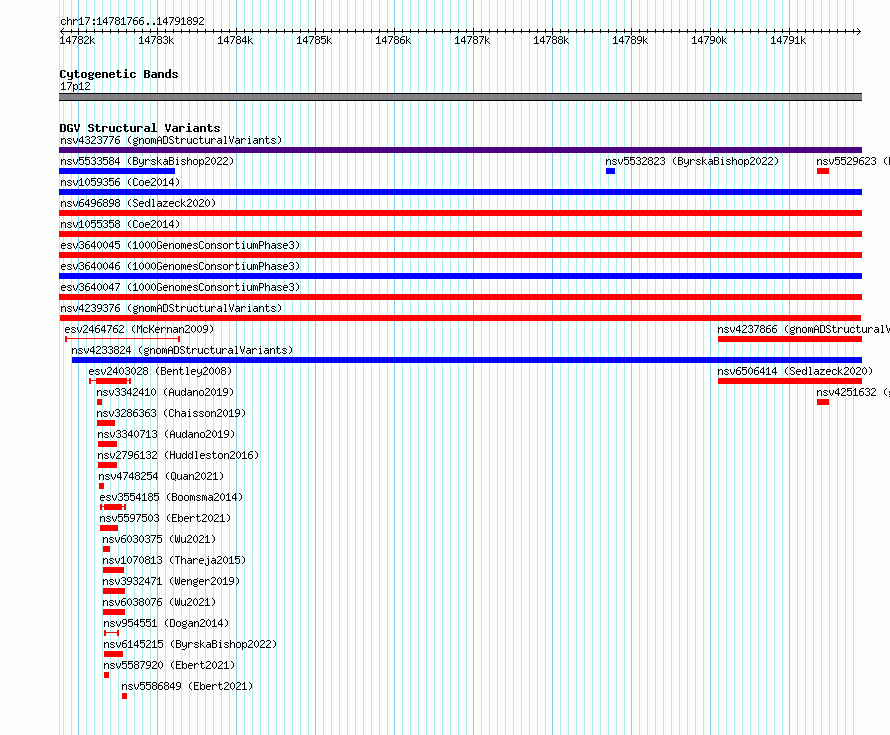The image size is (890, 735).
Task: Open esv2403028 Bentley2008 variant
Action: tap(160, 371)
